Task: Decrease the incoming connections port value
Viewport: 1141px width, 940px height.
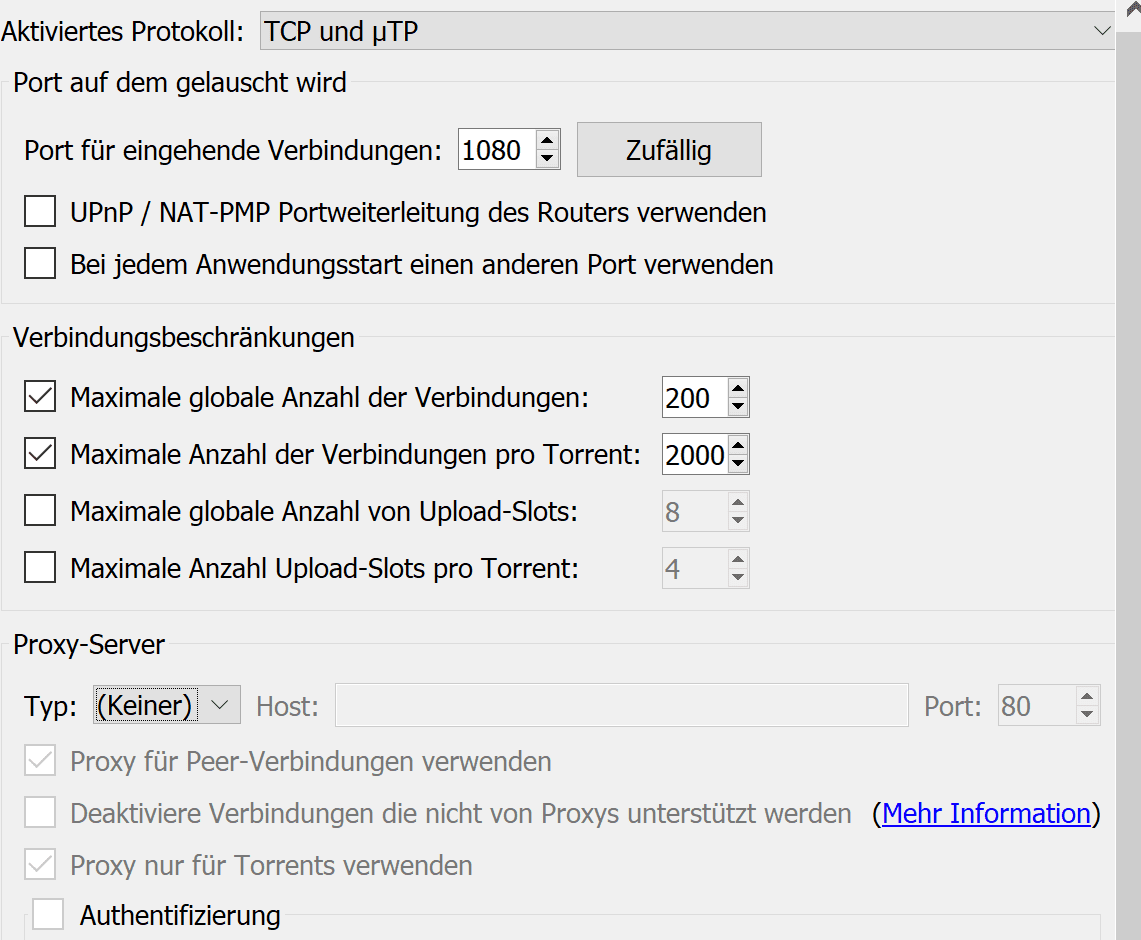Action: coord(547,158)
